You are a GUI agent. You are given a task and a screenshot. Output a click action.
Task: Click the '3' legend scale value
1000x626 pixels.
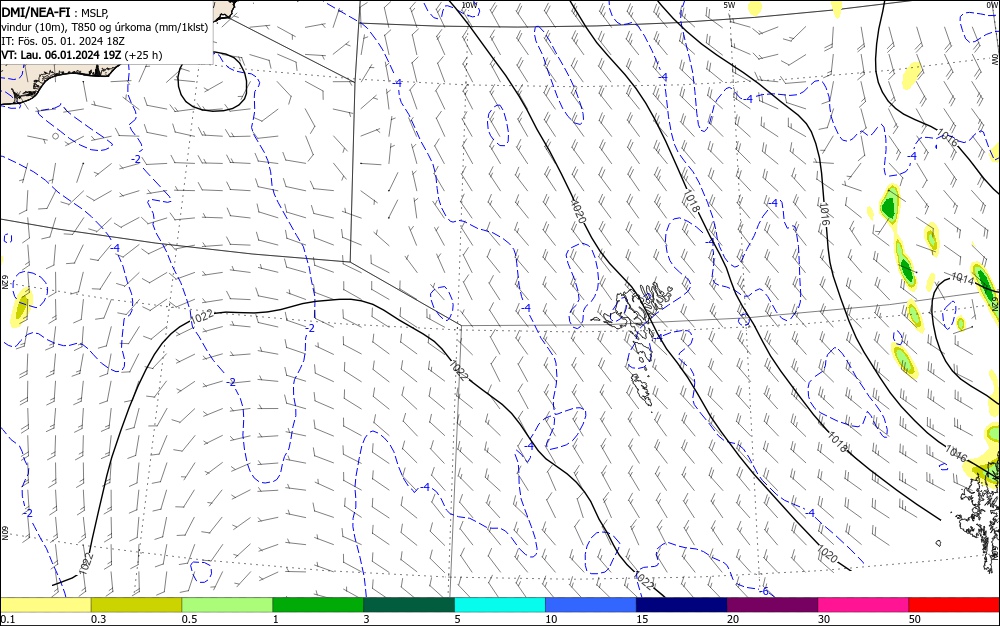[x=367, y=619]
